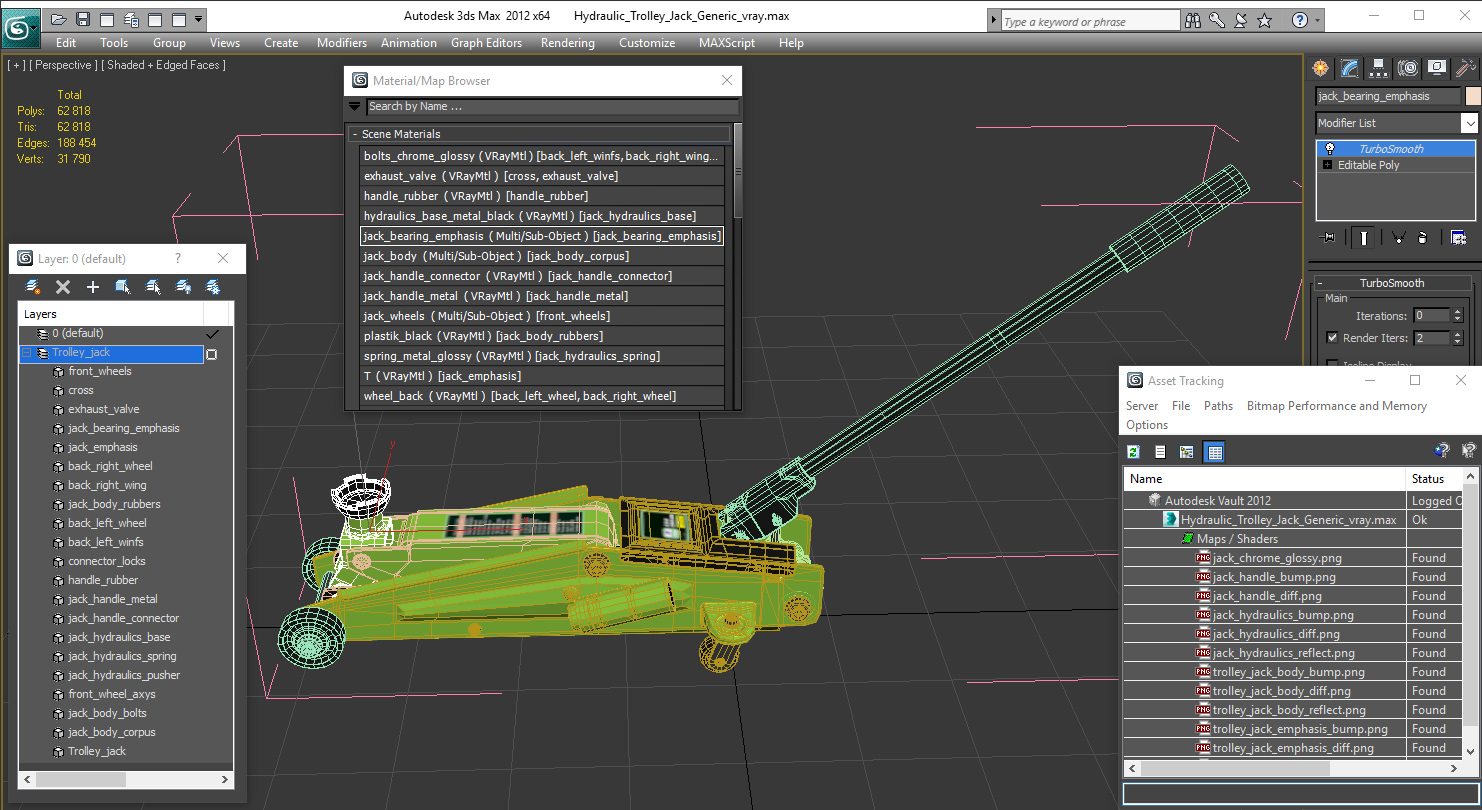The height and width of the screenshot is (810, 1482).
Task: Click the Layers column header
Action: [110, 314]
